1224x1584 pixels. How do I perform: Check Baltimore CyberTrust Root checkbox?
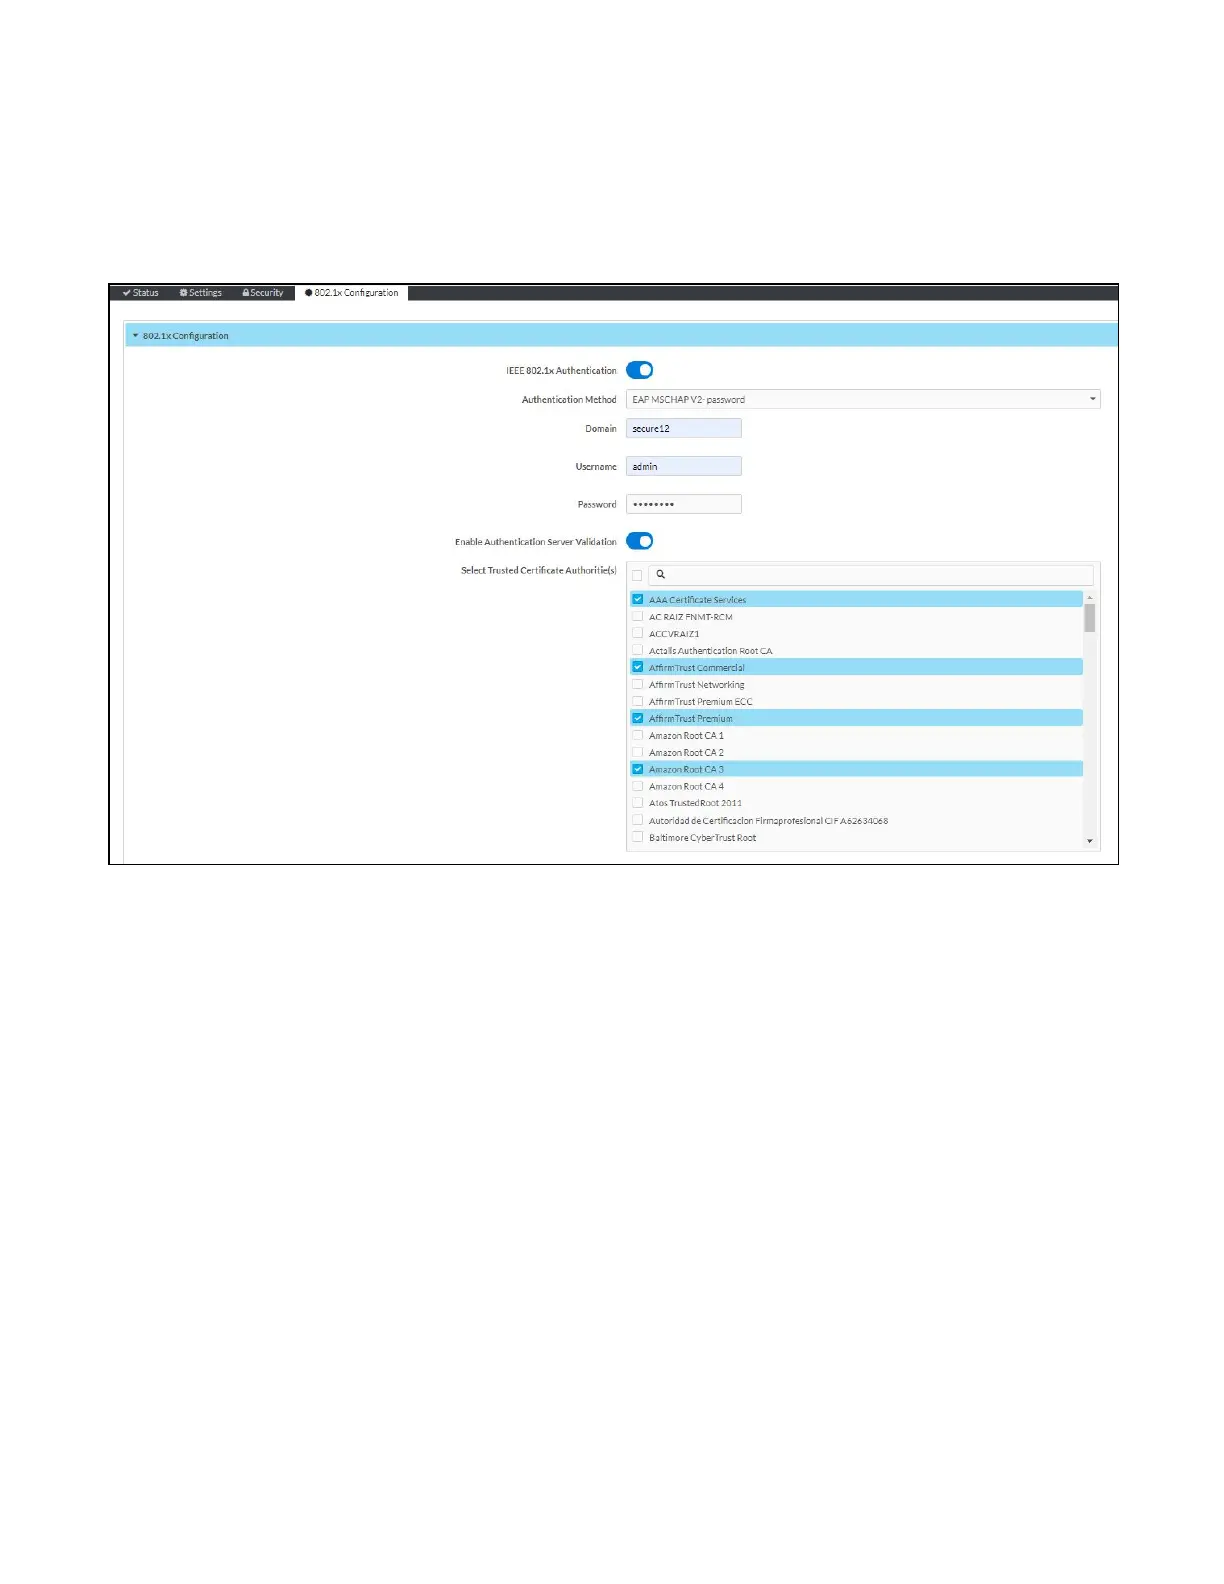(637, 837)
